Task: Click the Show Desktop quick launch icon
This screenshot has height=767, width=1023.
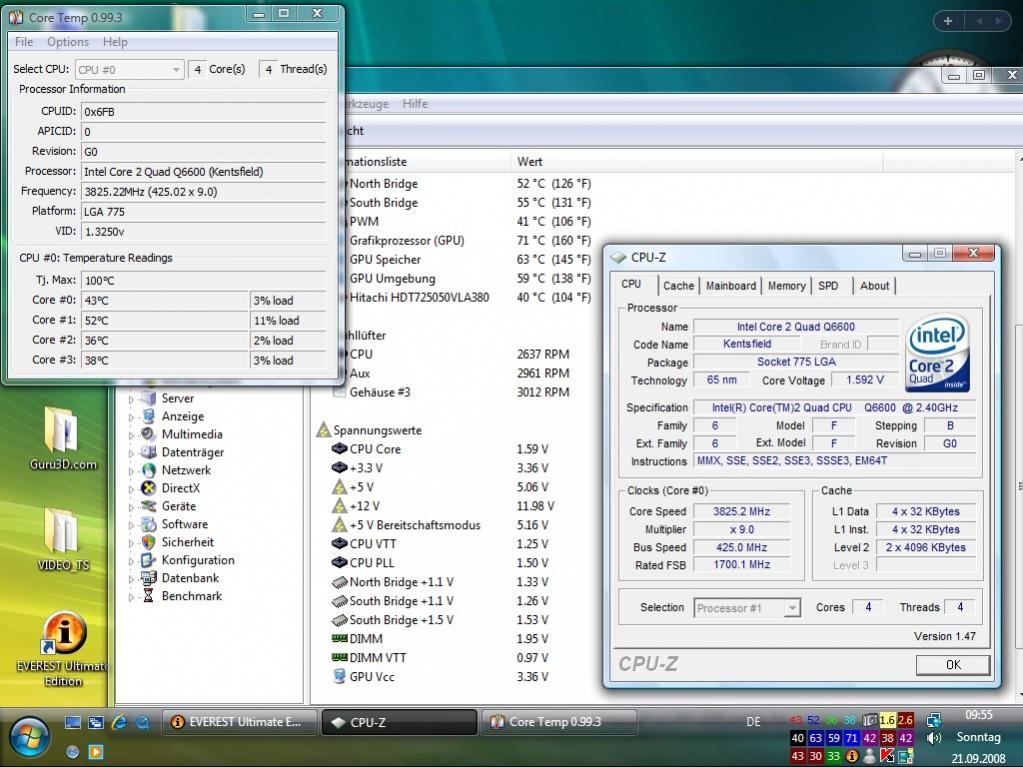Action: [73, 722]
